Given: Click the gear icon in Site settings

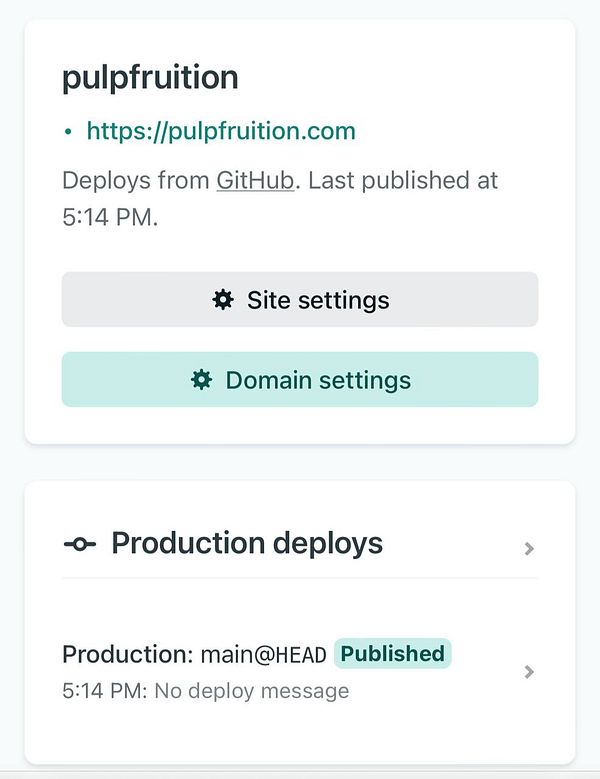Looking at the screenshot, I should pyautogui.click(x=223, y=300).
